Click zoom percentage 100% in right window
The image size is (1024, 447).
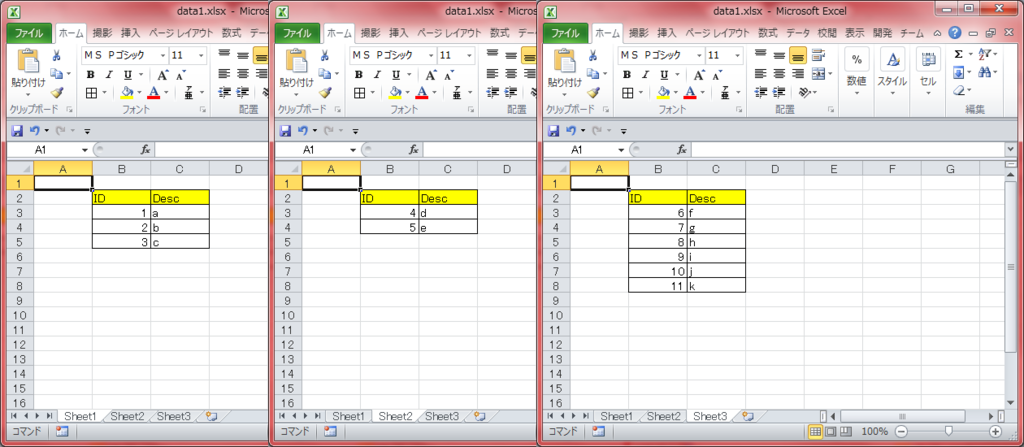tap(874, 432)
